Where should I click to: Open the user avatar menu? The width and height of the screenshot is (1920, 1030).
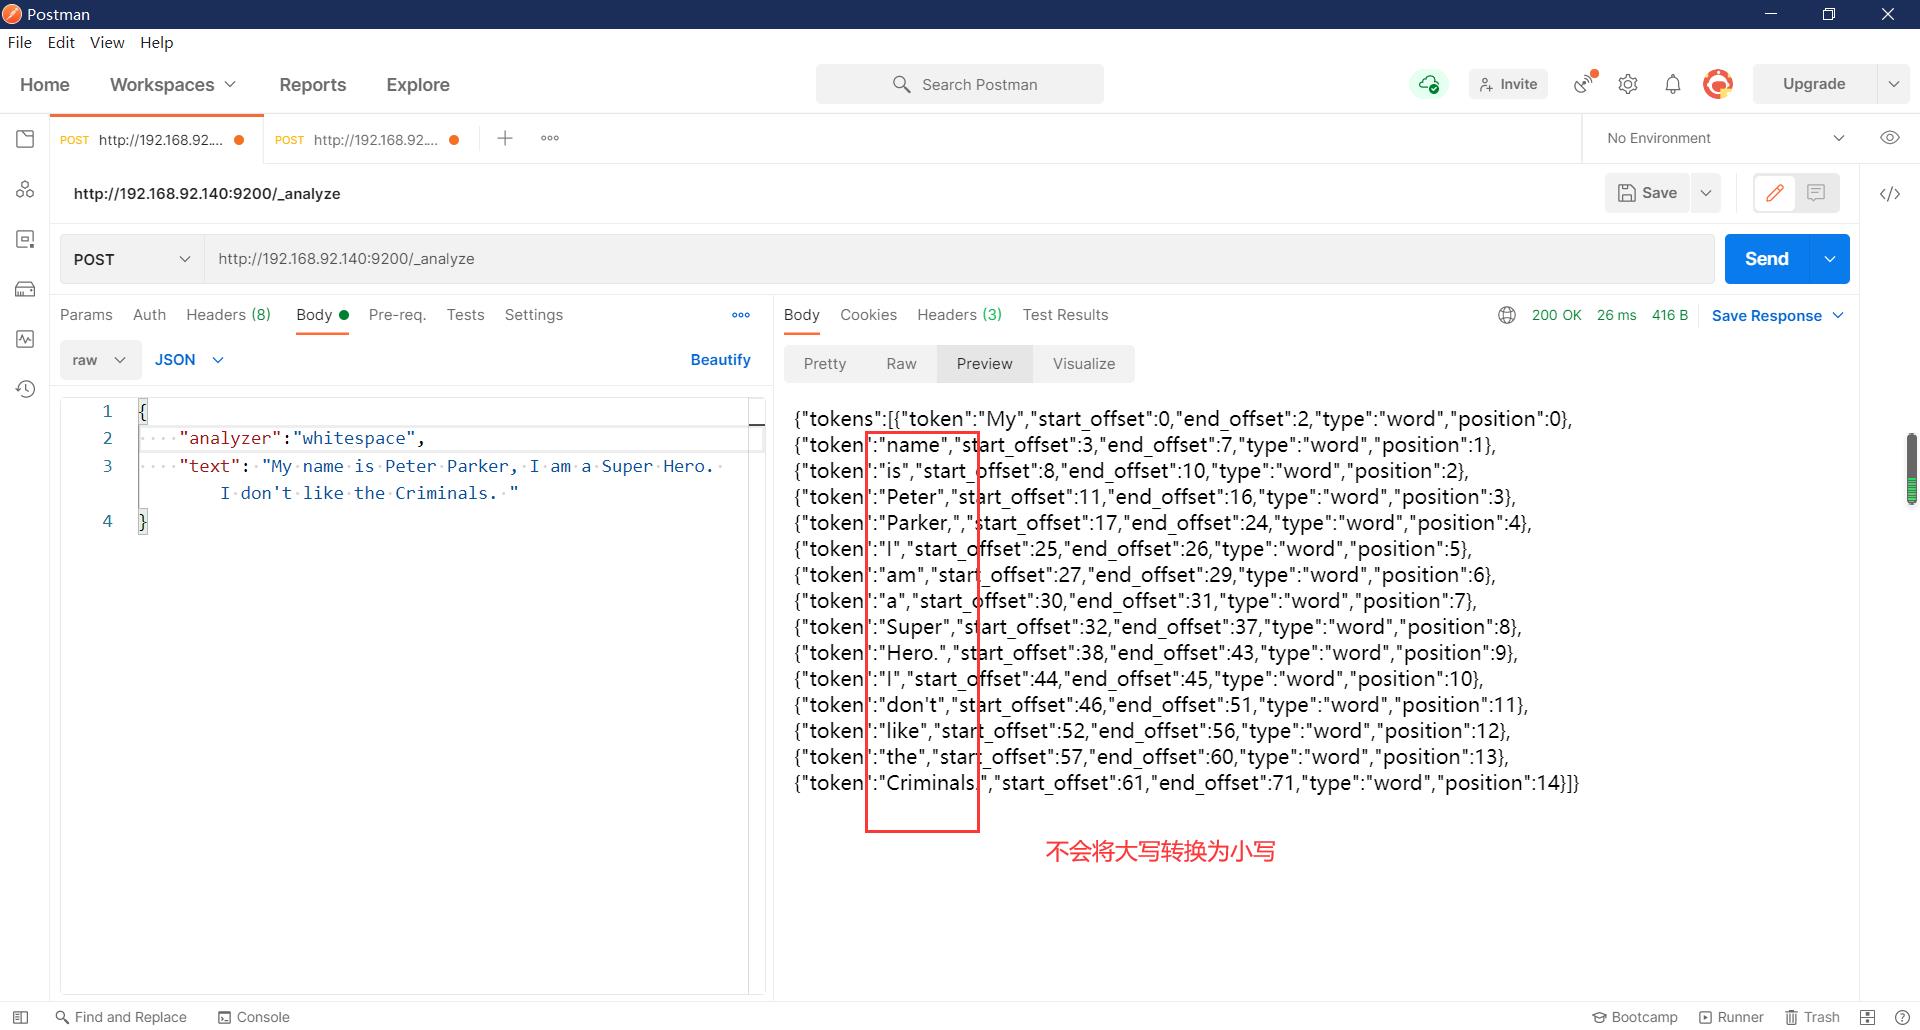click(x=1718, y=84)
